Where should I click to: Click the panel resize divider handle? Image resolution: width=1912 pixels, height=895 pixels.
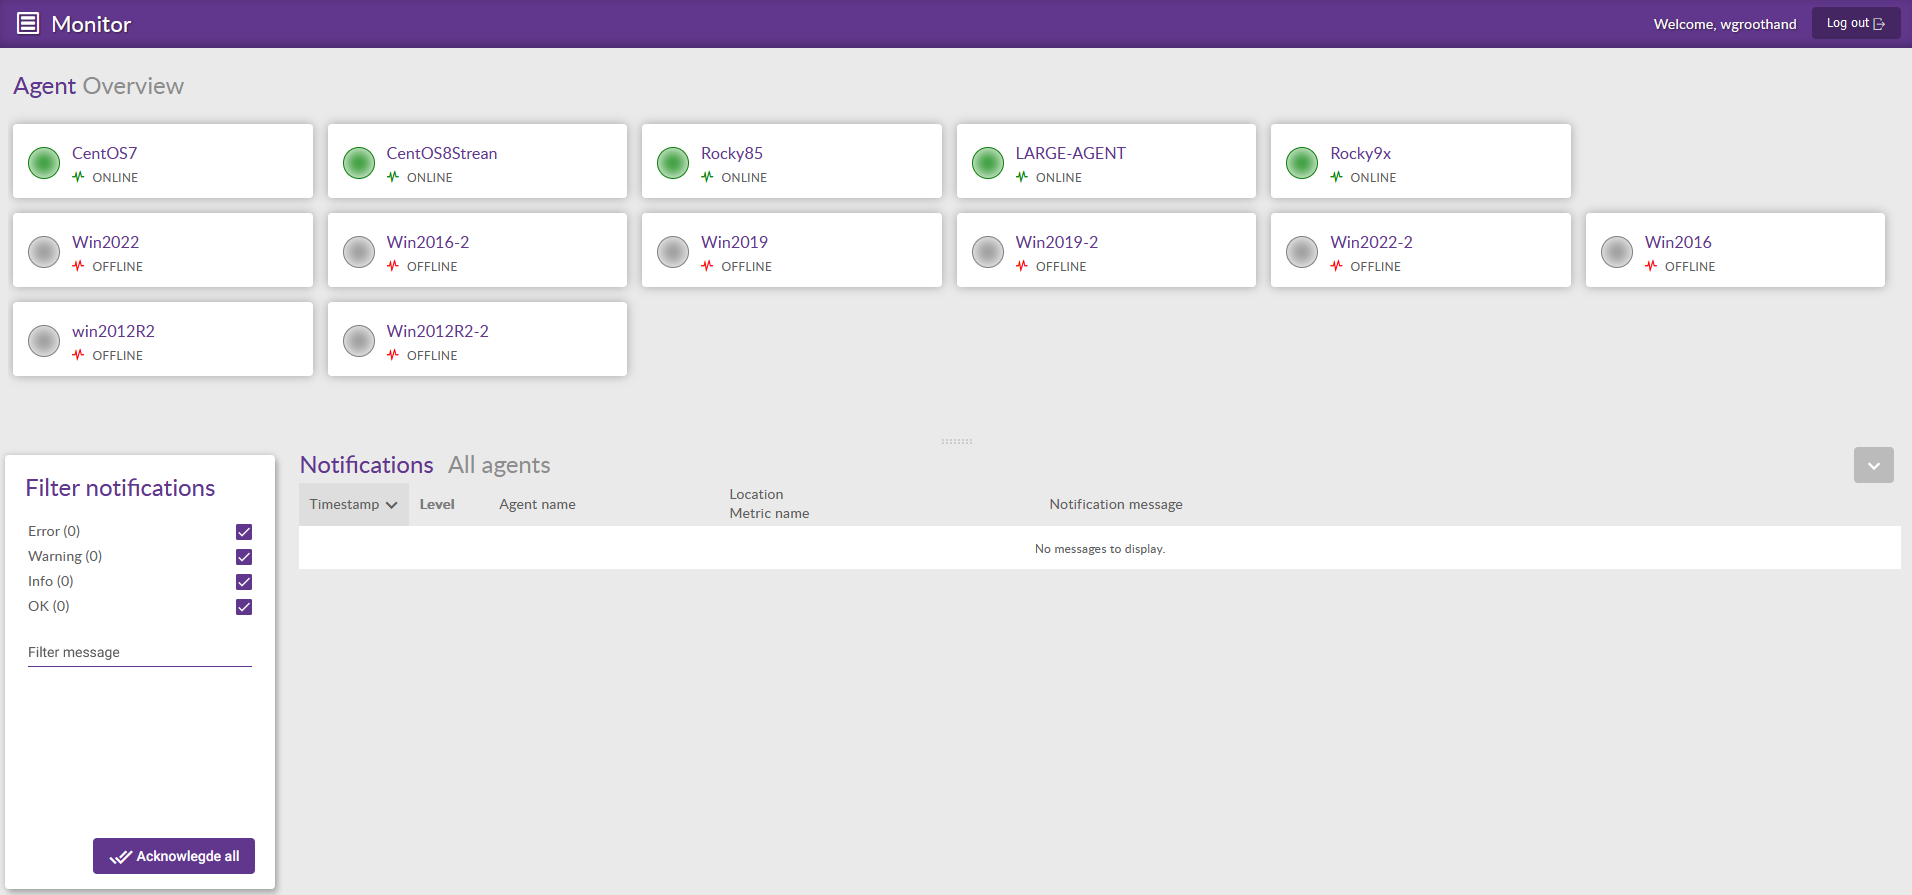tap(956, 441)
